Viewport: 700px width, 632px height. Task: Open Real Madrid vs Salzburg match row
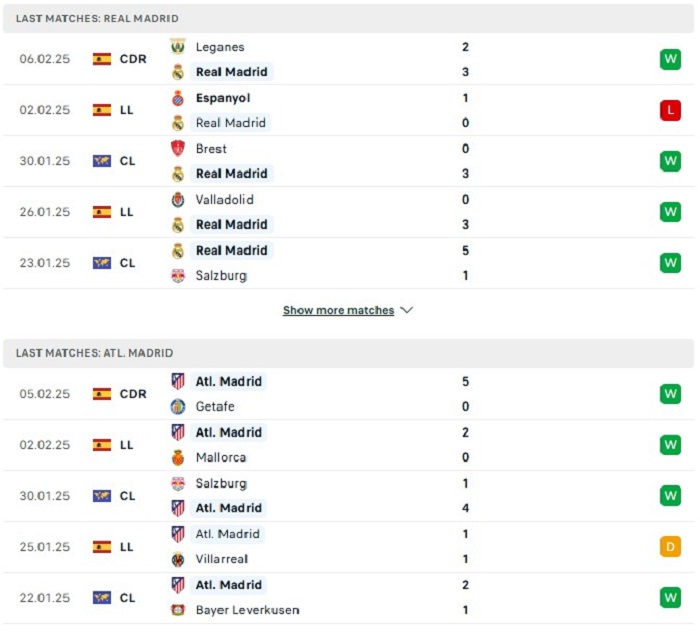click(x=348, y=263)
